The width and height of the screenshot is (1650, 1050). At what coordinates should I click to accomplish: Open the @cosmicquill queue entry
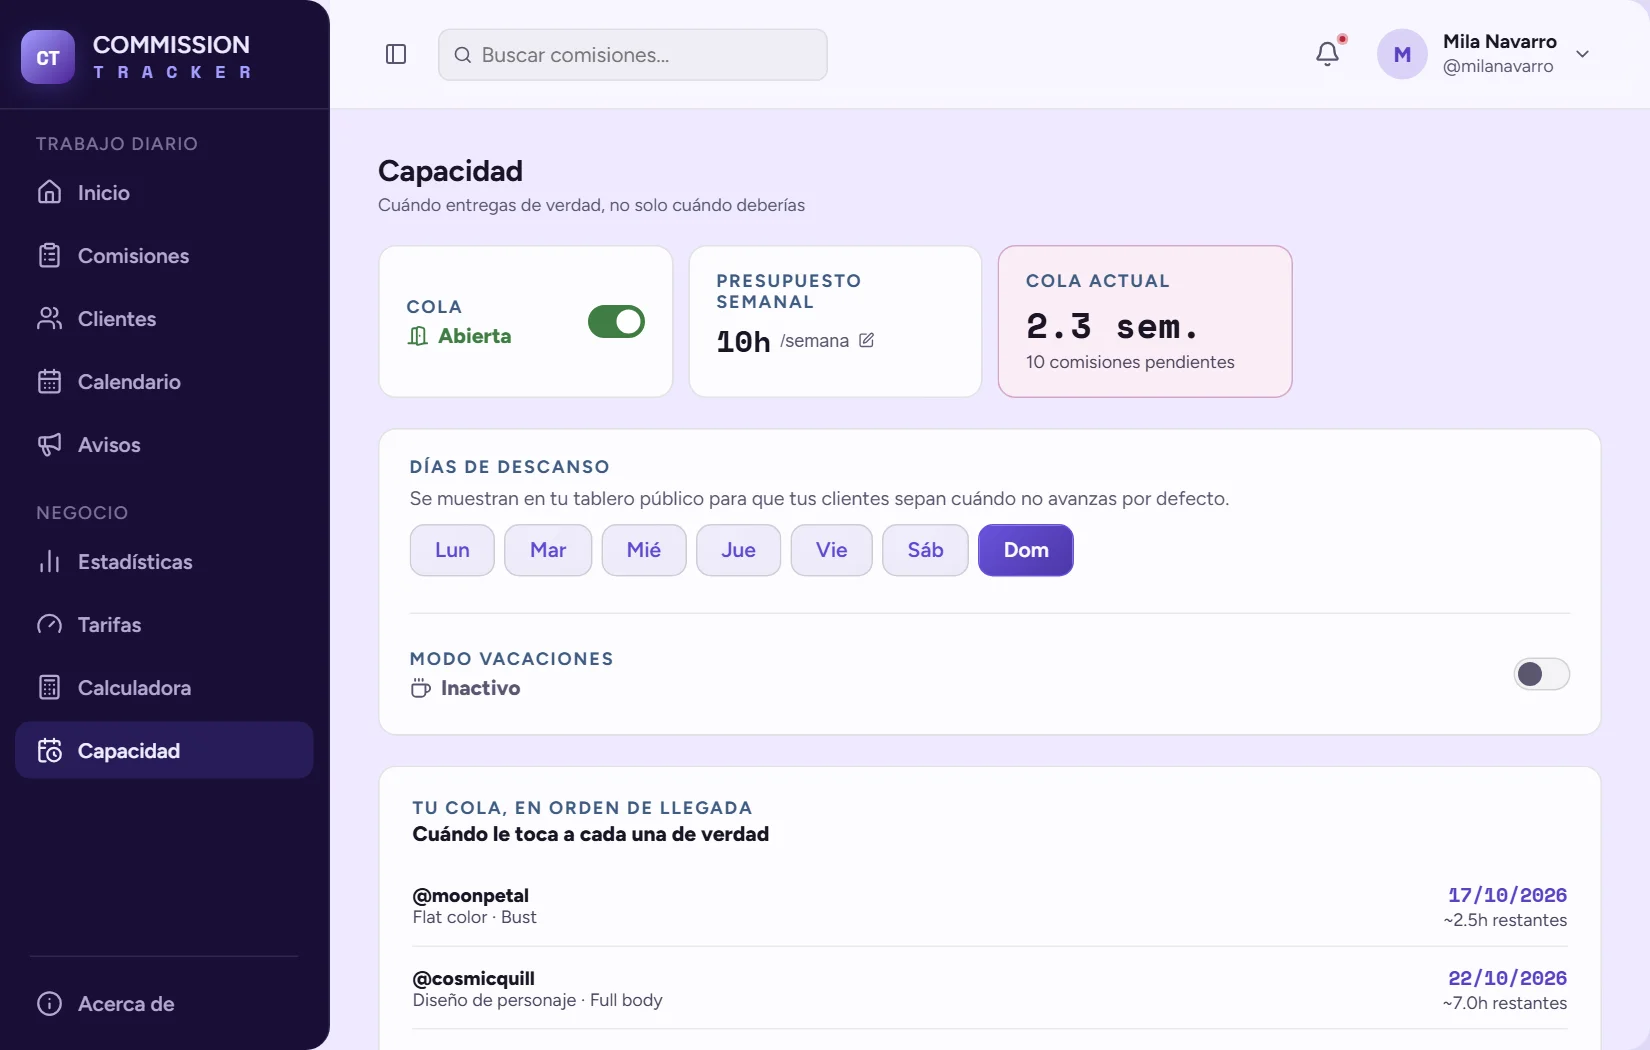(989, 989)
